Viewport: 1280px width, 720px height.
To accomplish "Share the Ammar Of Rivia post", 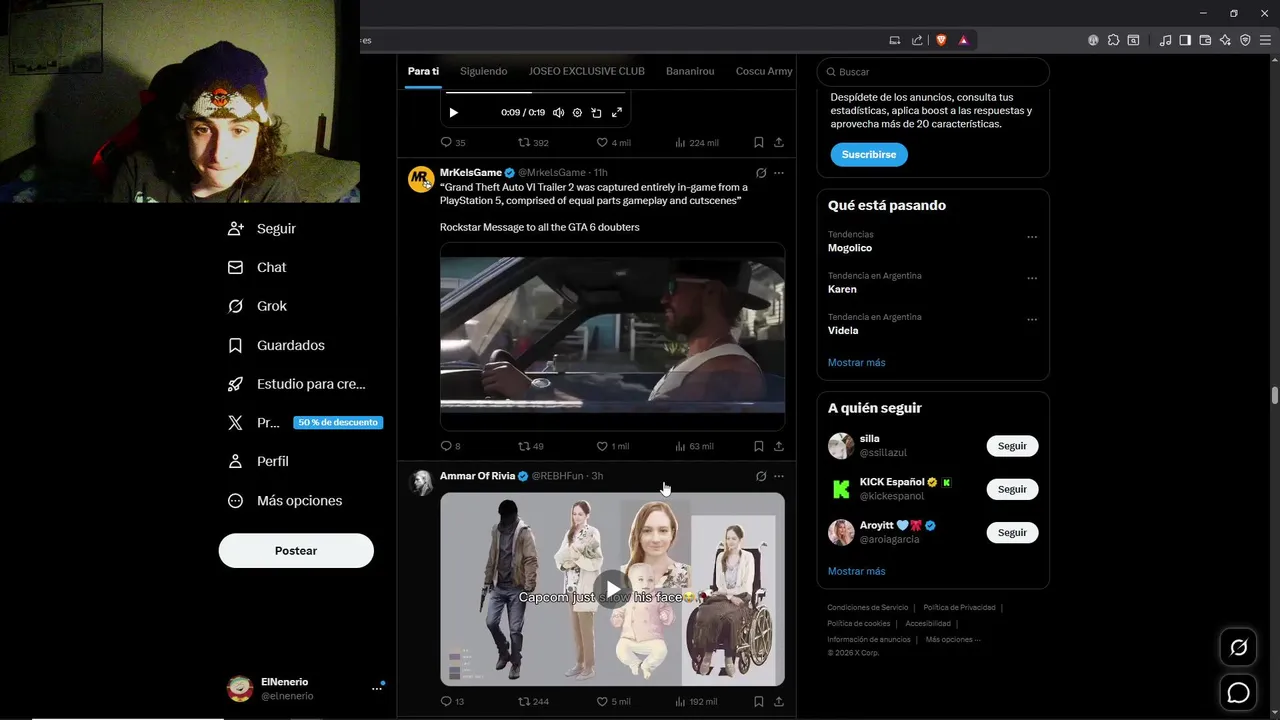I will click(779, 701).
